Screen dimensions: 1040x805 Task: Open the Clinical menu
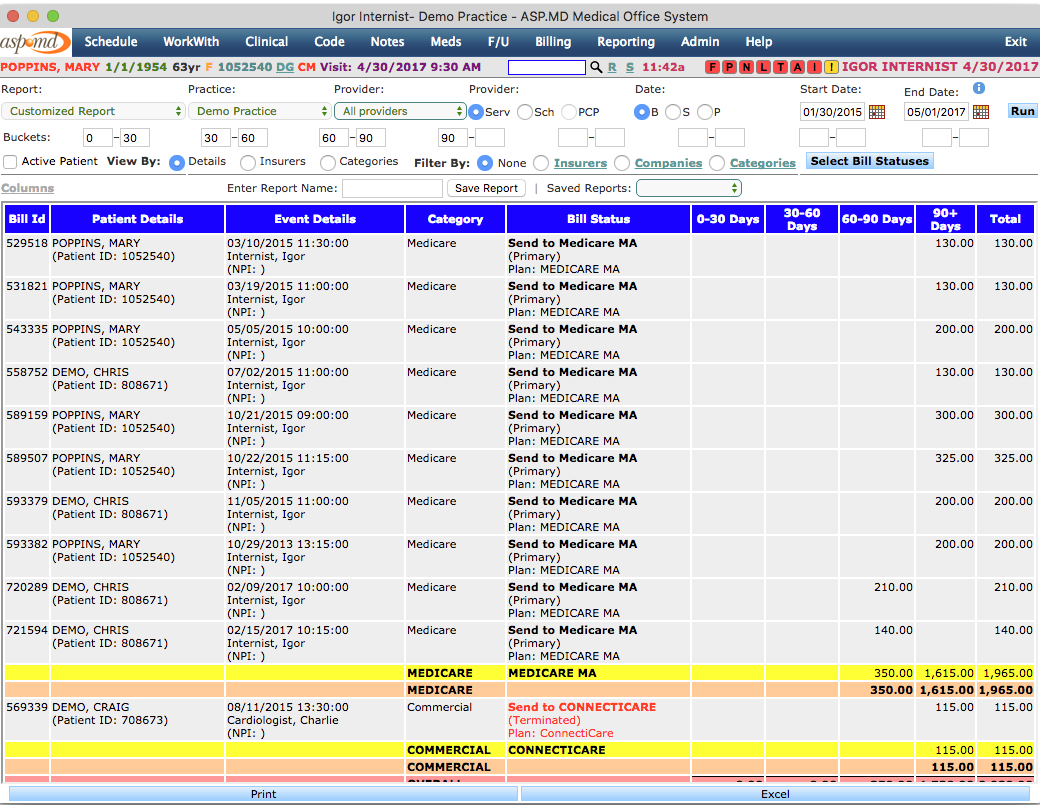coord(267,42)
